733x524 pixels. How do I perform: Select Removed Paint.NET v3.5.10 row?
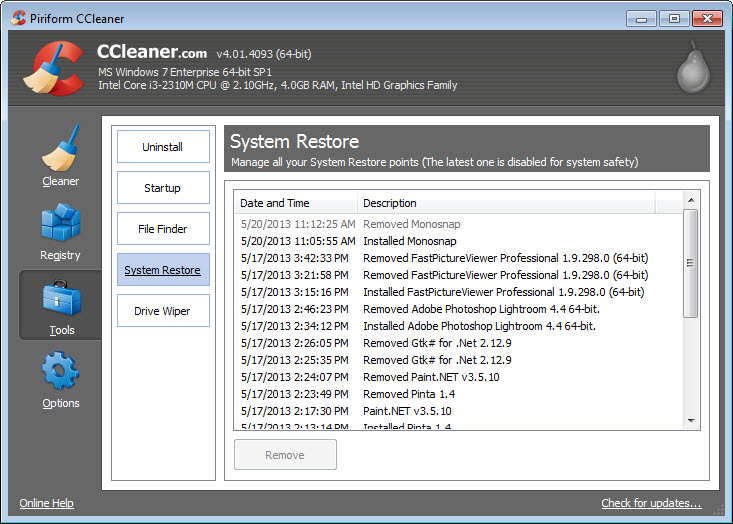(x=458, y=377)
